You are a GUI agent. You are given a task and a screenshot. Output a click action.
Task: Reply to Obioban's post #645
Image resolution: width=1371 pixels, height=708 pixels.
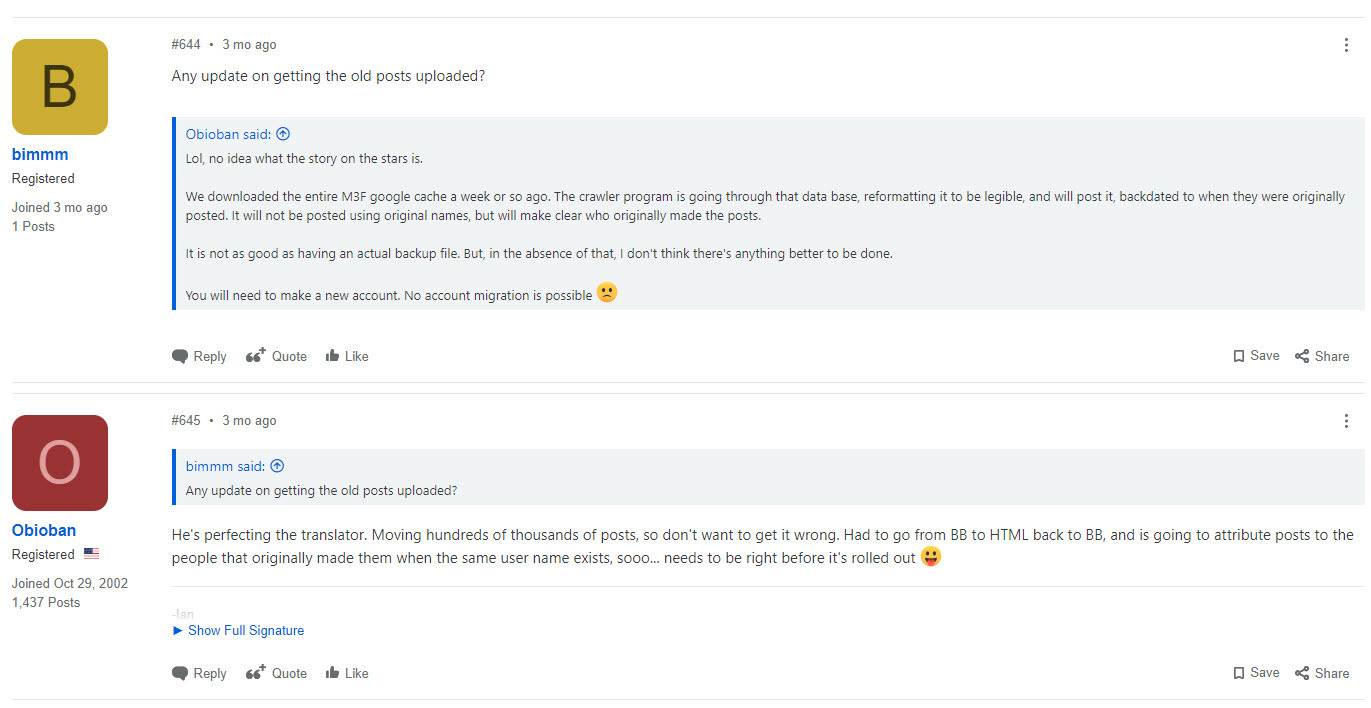pos(199,673)
